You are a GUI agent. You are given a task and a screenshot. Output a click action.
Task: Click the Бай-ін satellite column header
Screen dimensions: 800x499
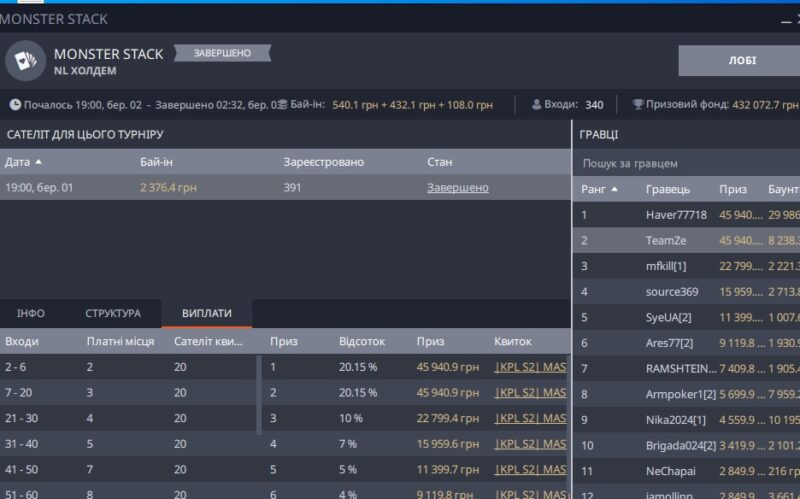[x=156, y=162]
